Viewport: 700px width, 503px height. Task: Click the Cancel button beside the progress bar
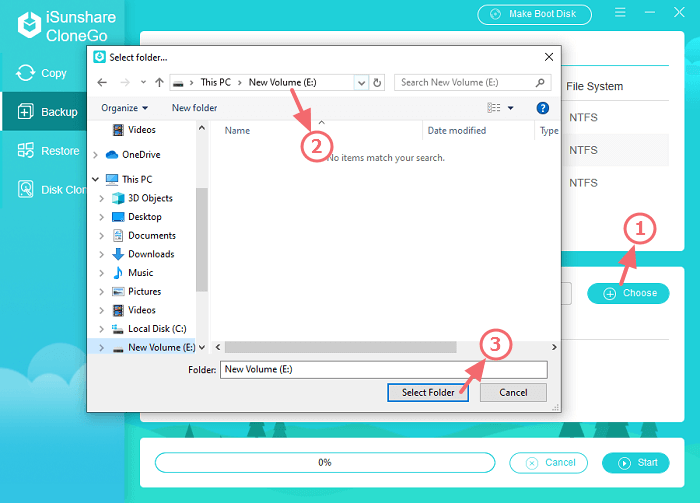[x=548, y=463]
